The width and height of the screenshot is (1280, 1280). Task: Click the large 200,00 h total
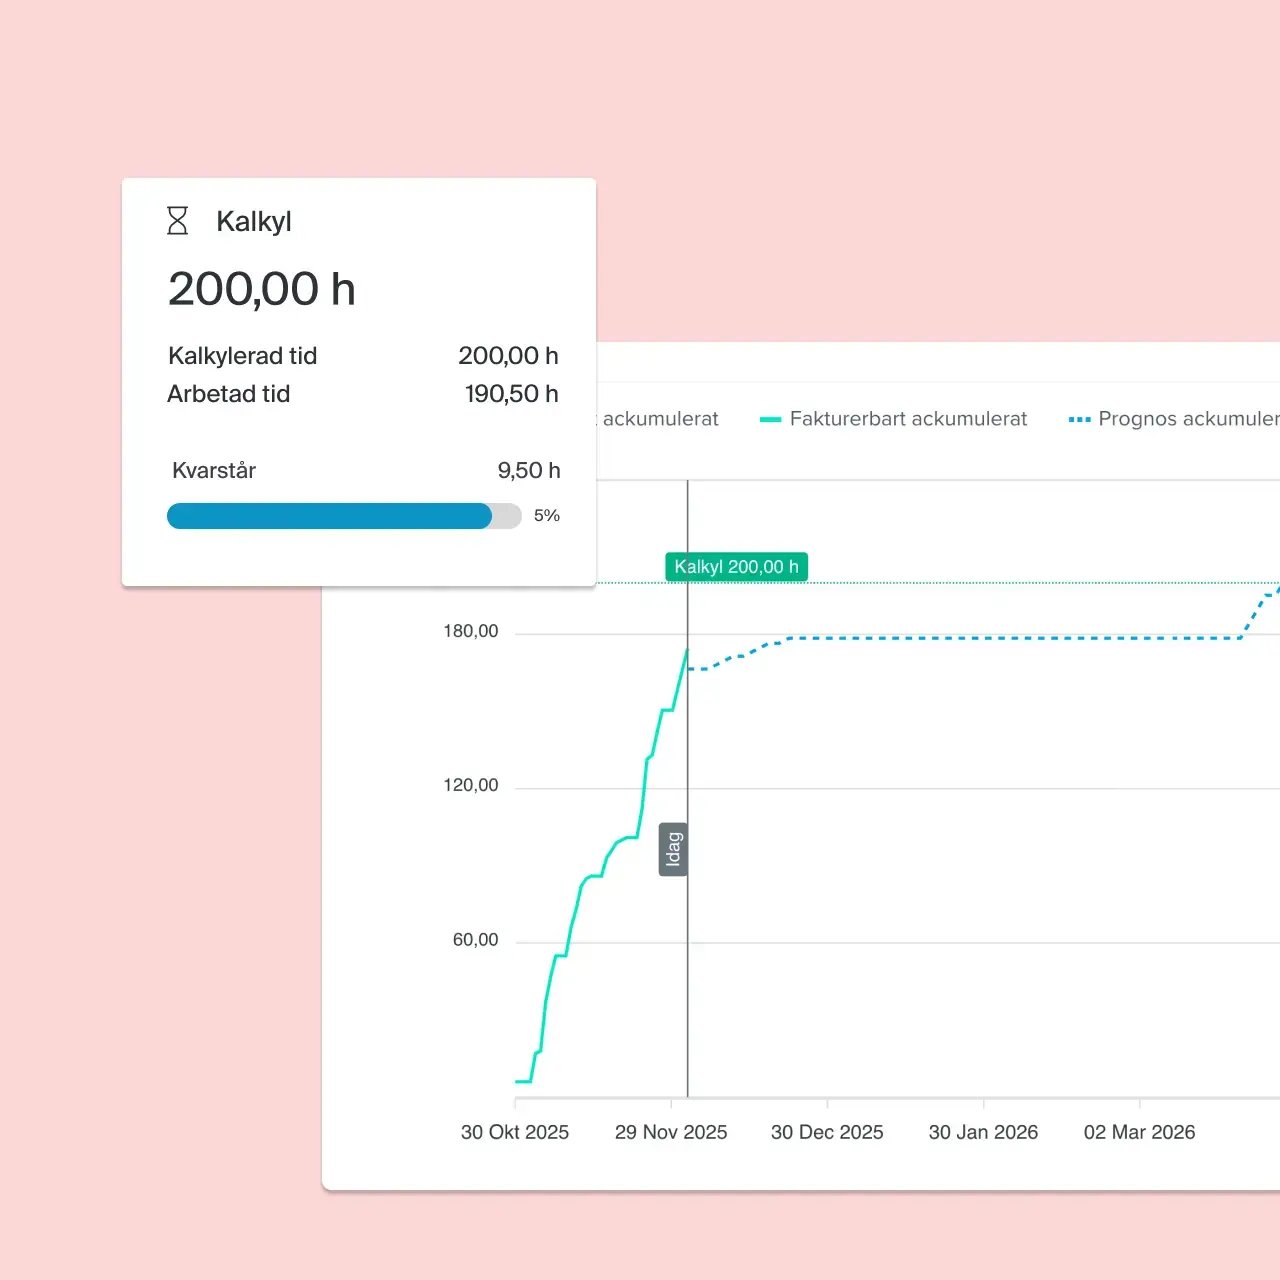click(262, 289)
